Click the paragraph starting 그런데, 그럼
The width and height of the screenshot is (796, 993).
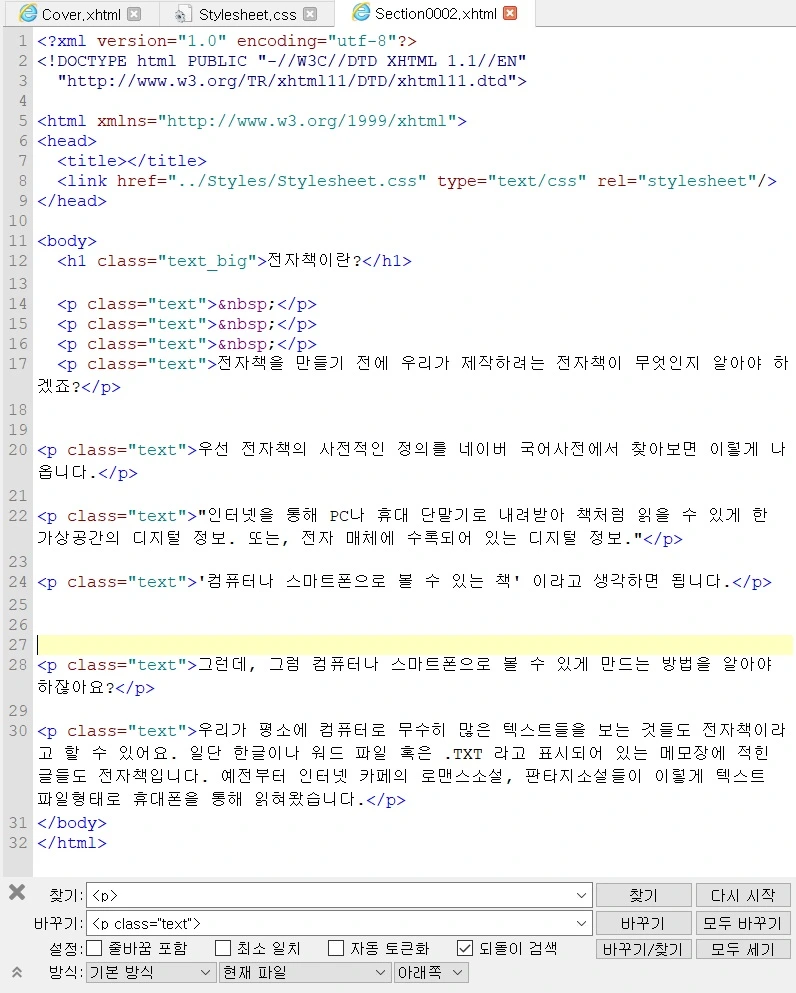(405, 676)
